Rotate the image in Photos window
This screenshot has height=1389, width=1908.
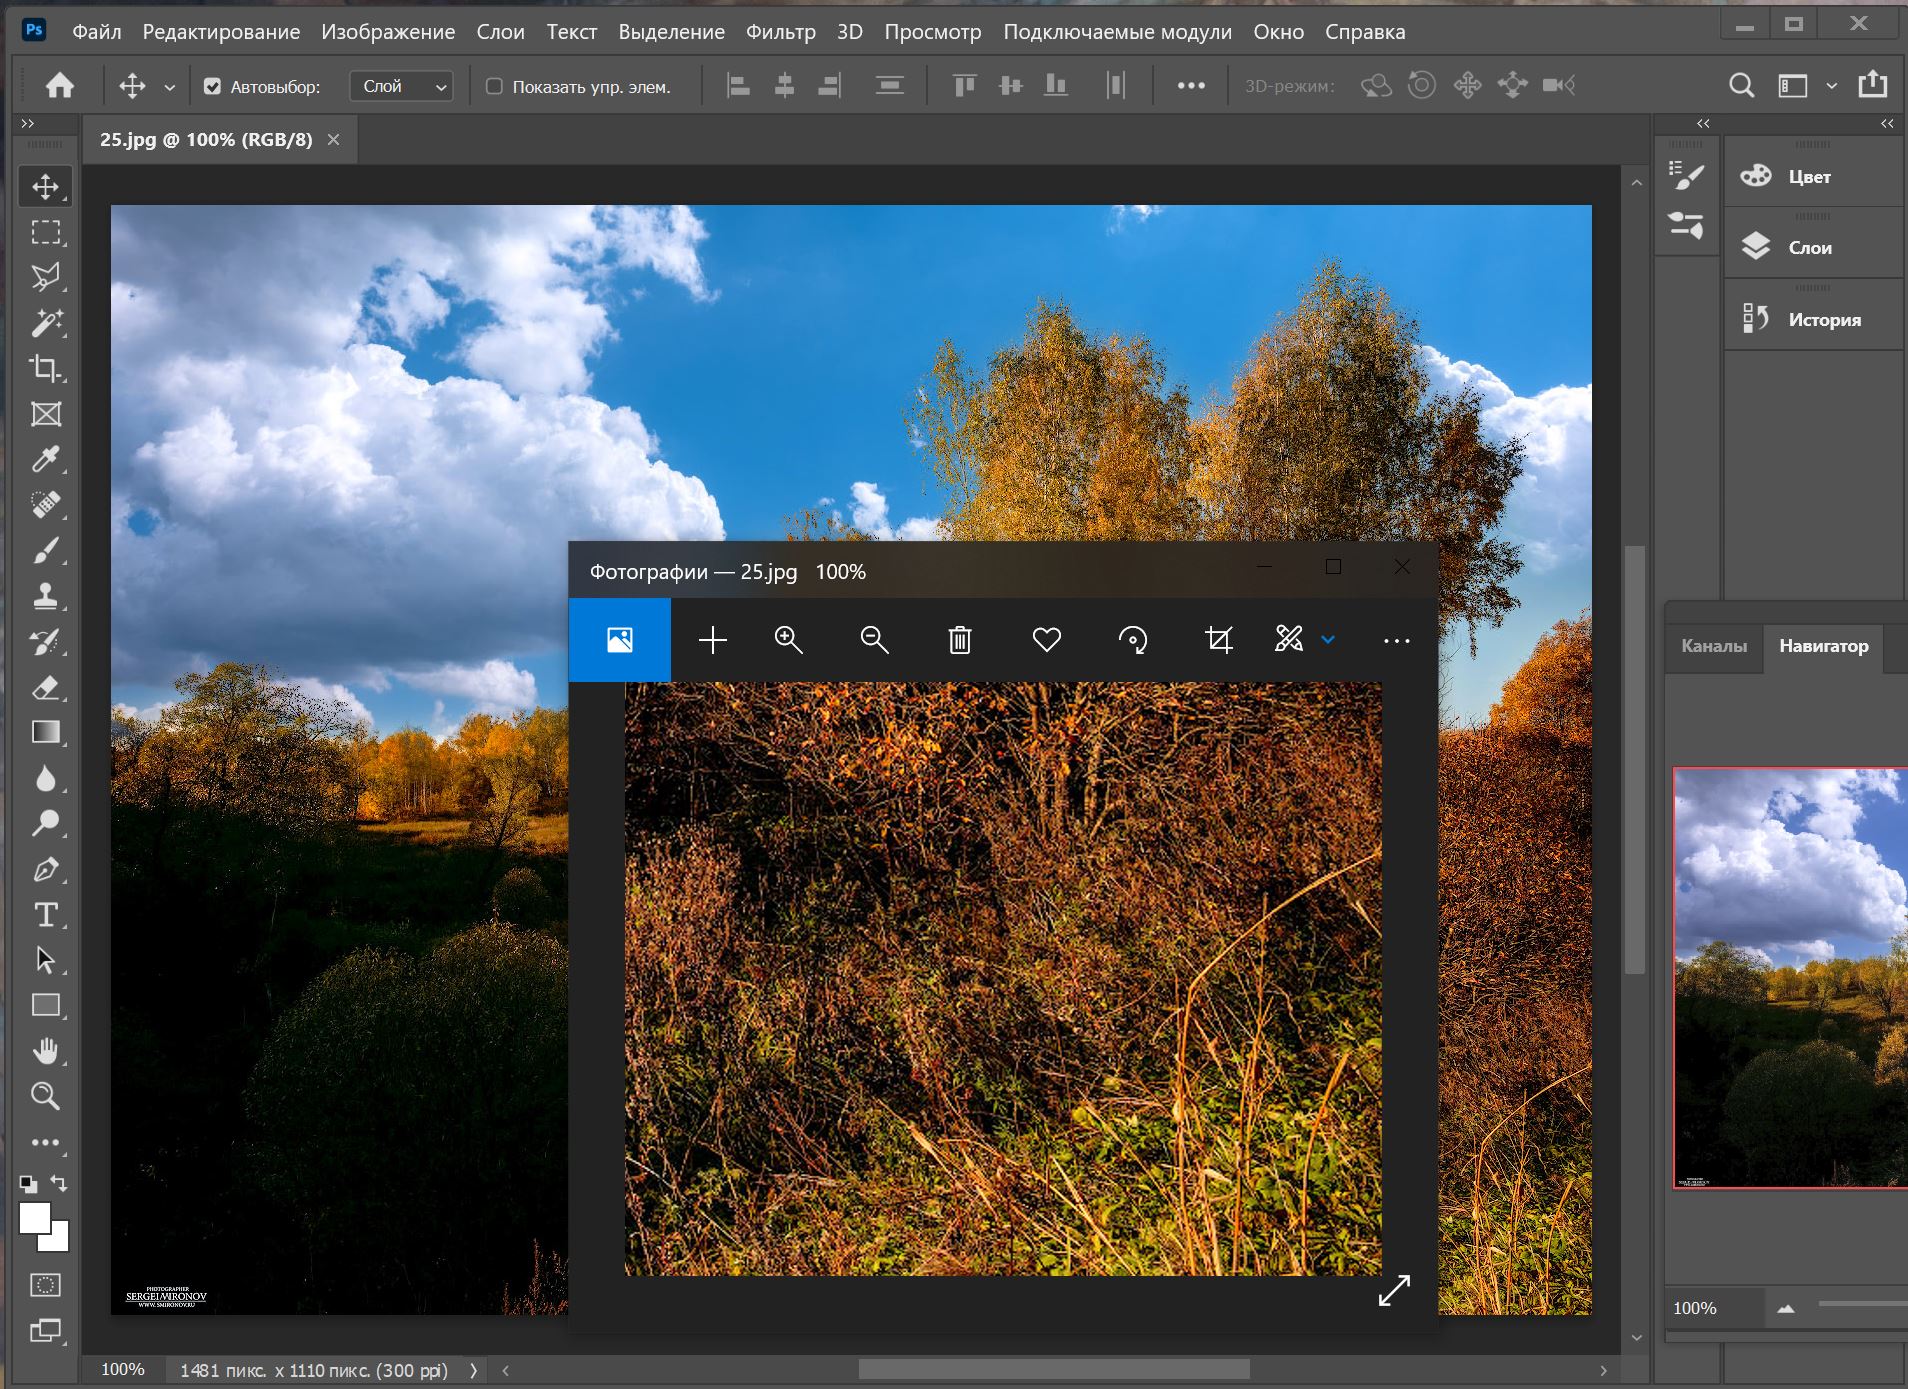1132,640
